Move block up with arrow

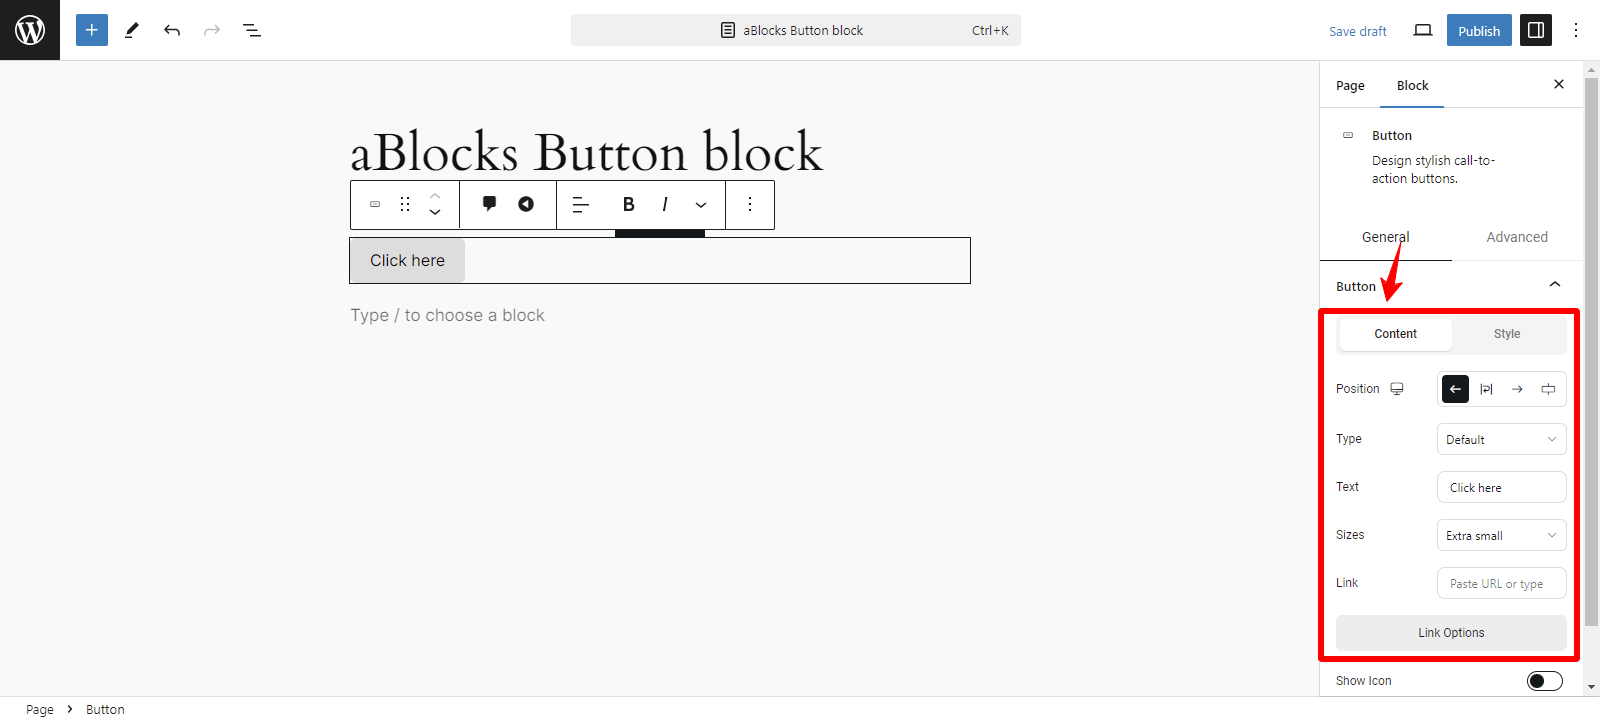pyautogui.click(x=435, y=195)
